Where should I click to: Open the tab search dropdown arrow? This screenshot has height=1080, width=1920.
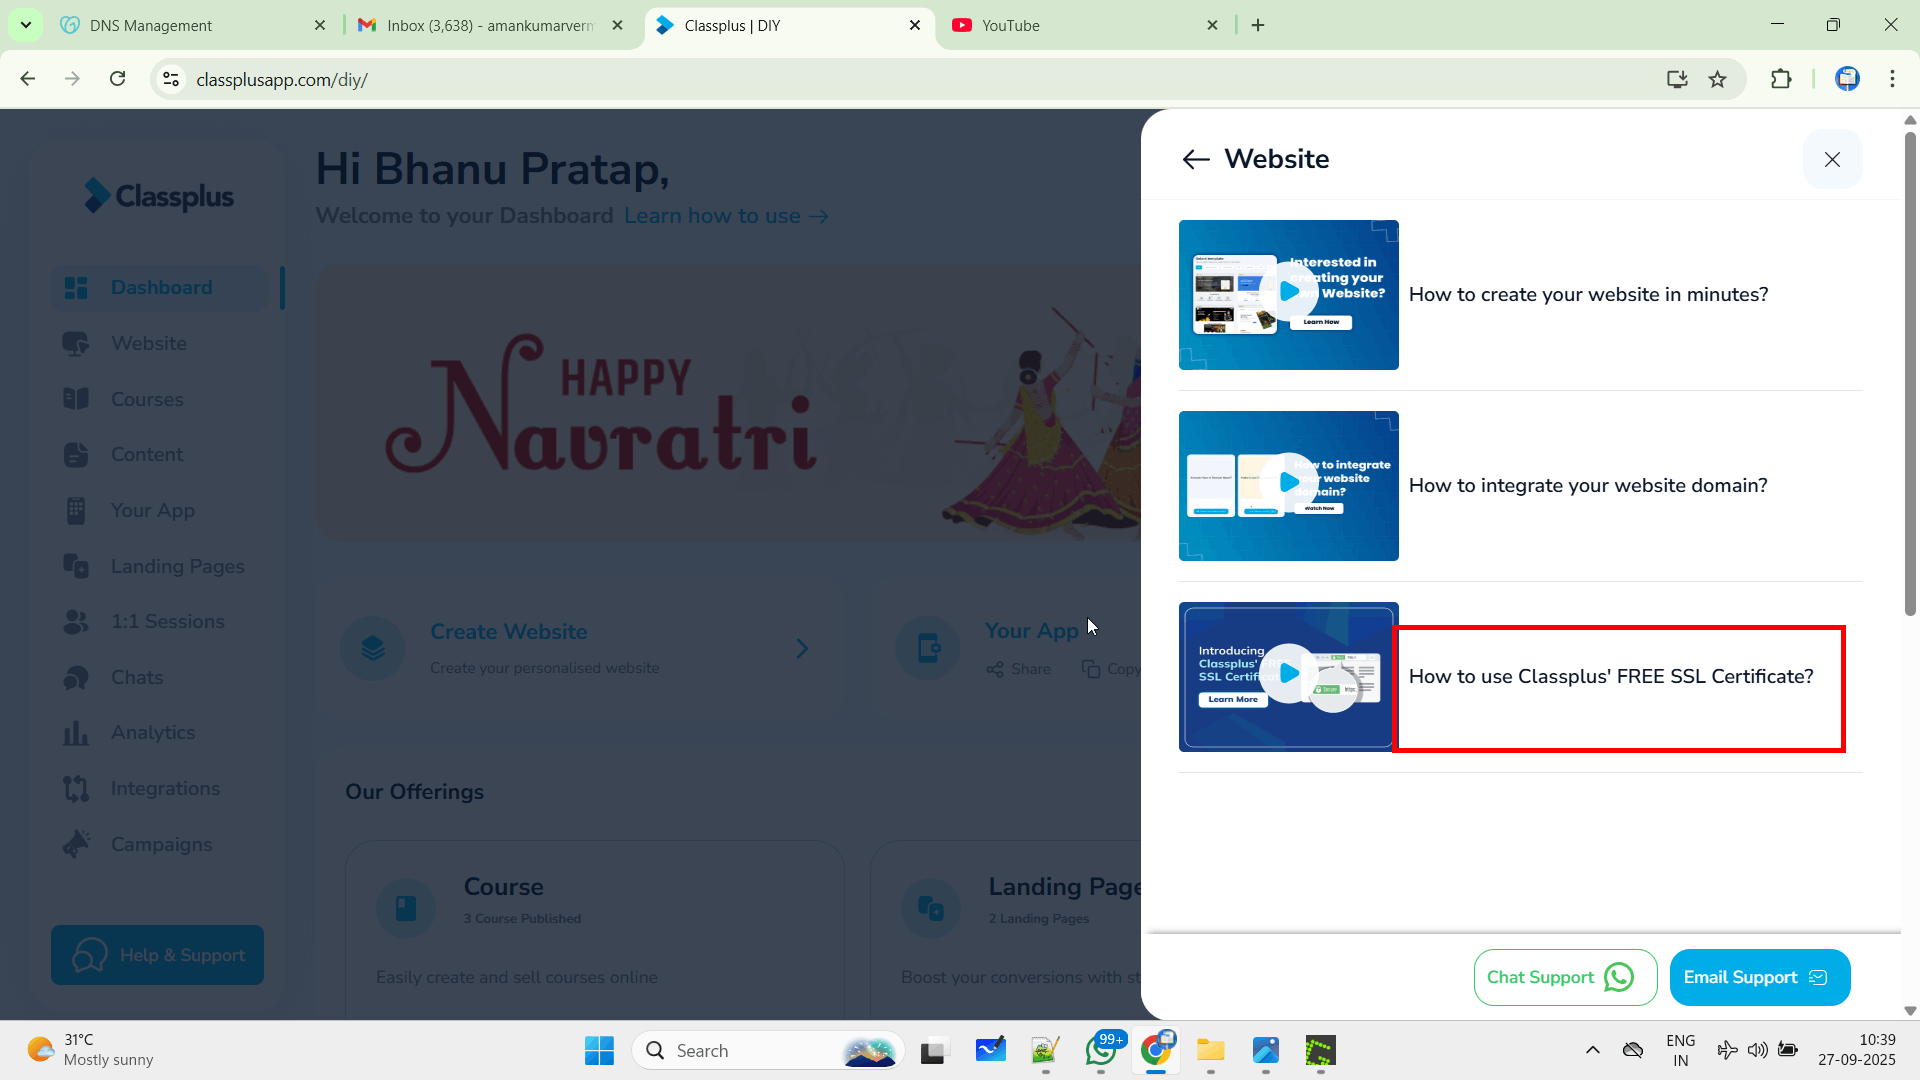coord(25,25)
